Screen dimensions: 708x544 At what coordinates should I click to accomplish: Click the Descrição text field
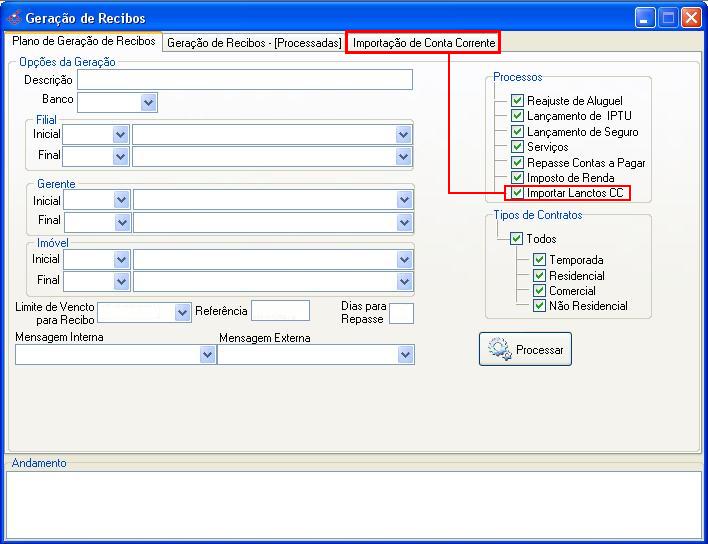point(244,80)
